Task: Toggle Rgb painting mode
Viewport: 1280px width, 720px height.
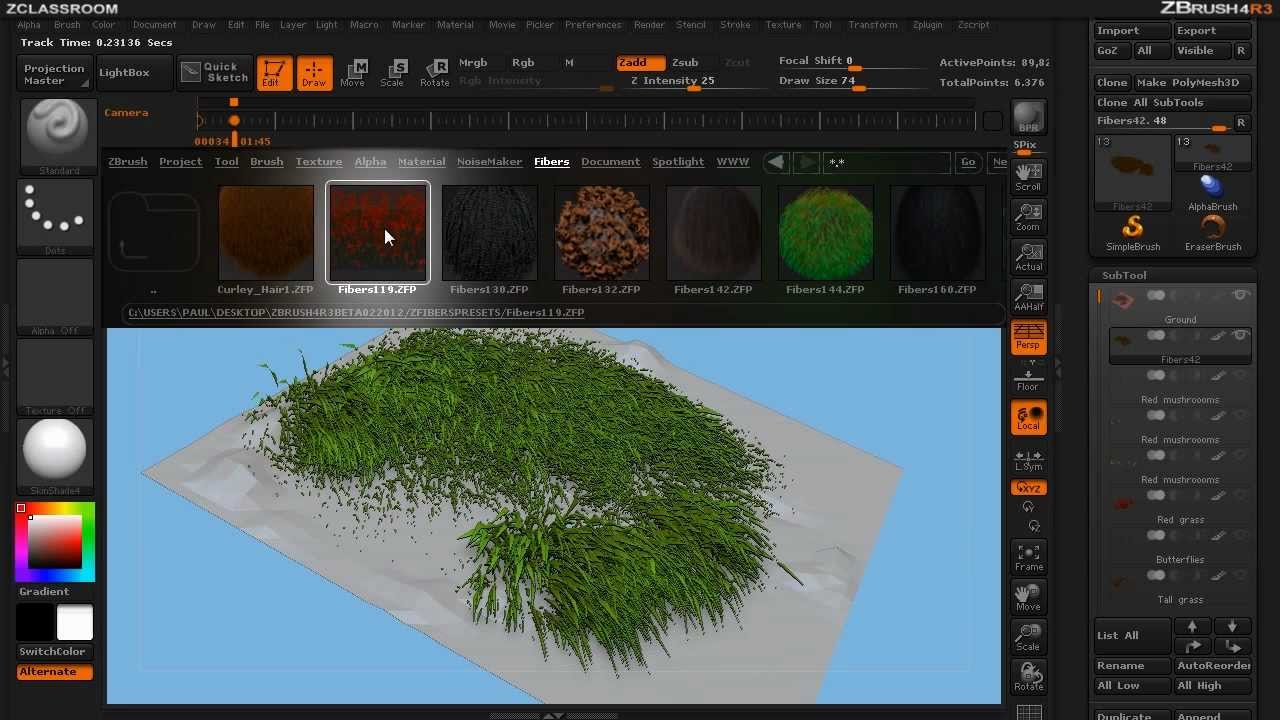Action: (x=523, y=63)
